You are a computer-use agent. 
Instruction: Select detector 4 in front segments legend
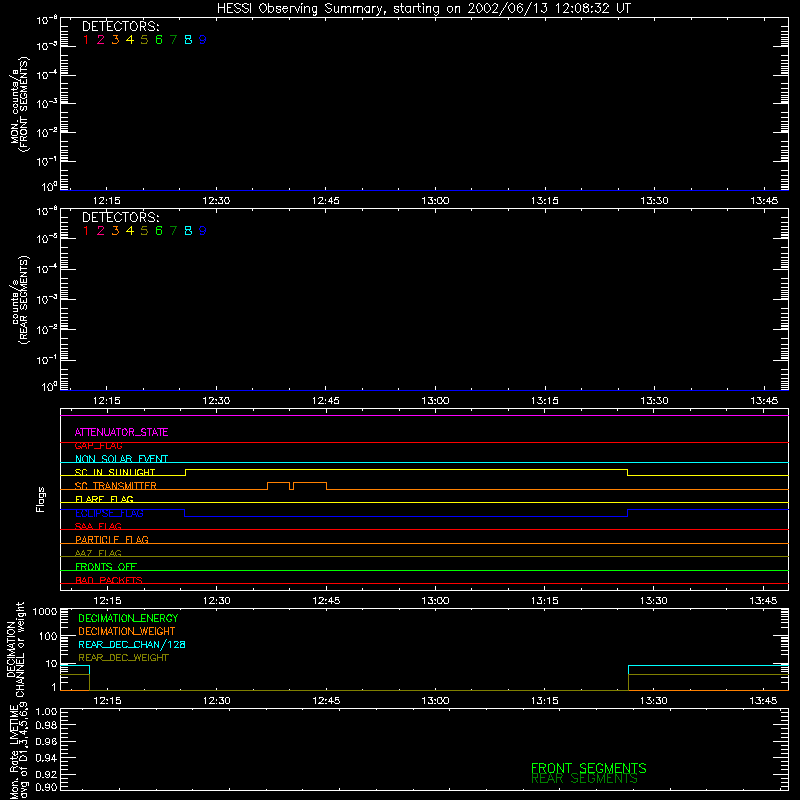point(130,40)
